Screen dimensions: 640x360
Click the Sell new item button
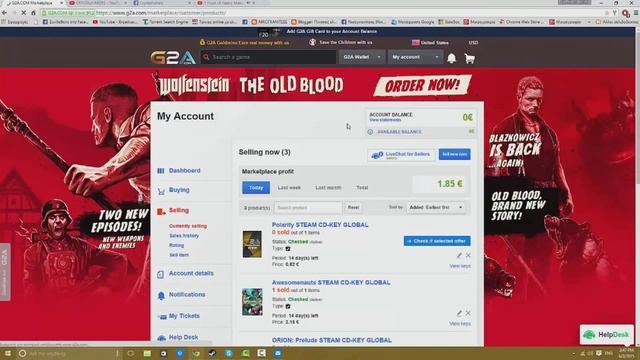click(x=454, y=154)
